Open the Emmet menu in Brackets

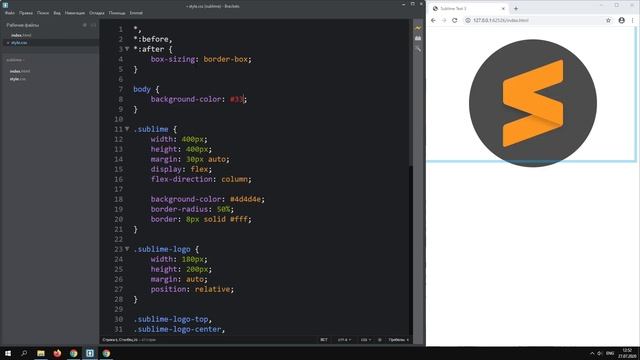(x=136, y=13)
